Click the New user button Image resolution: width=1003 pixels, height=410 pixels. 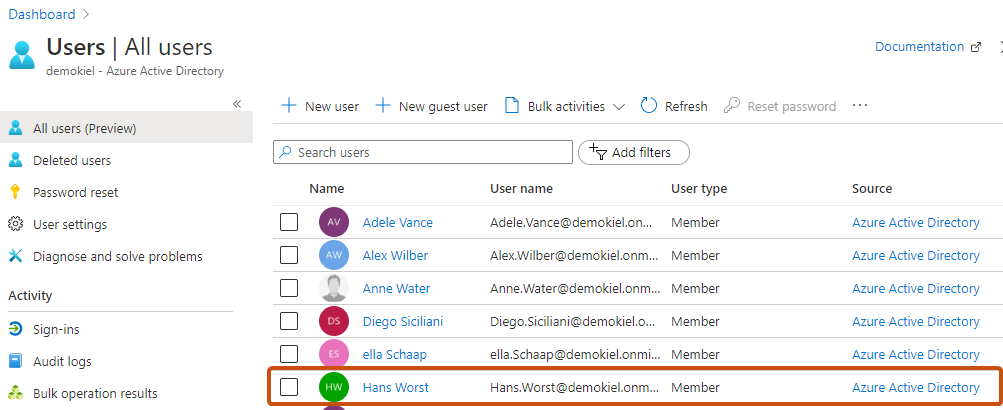point(320,106)
